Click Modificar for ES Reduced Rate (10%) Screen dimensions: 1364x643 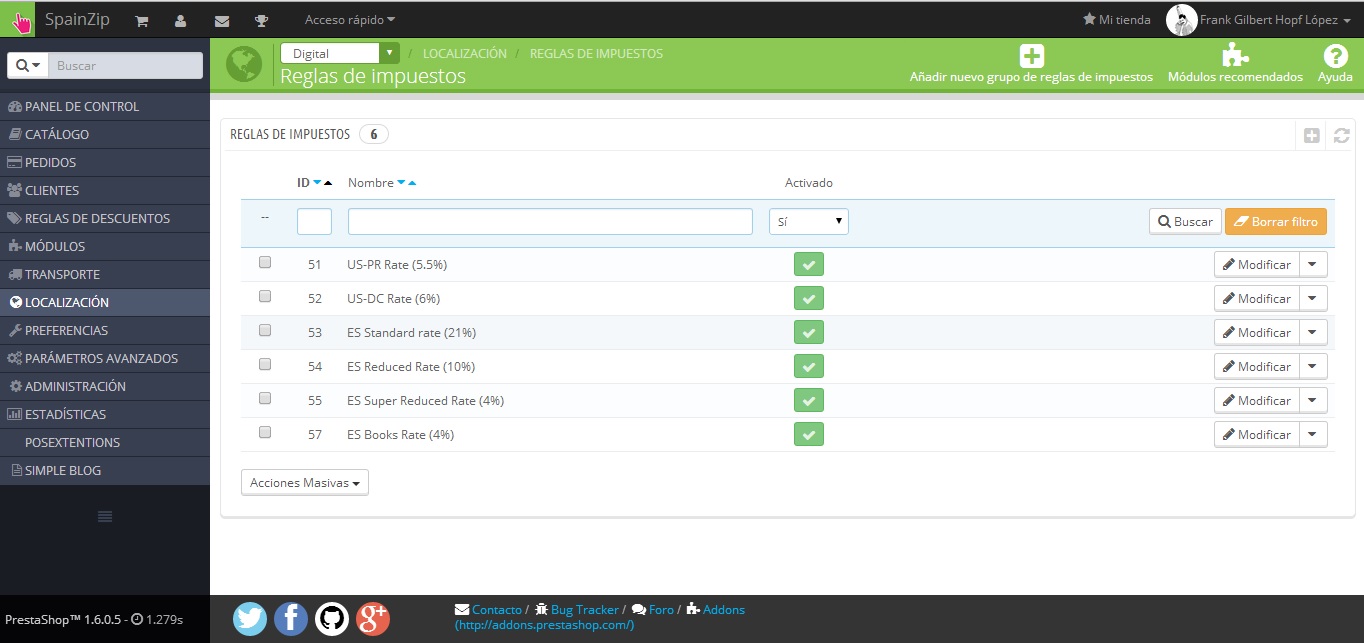(x=1256, y=367)
